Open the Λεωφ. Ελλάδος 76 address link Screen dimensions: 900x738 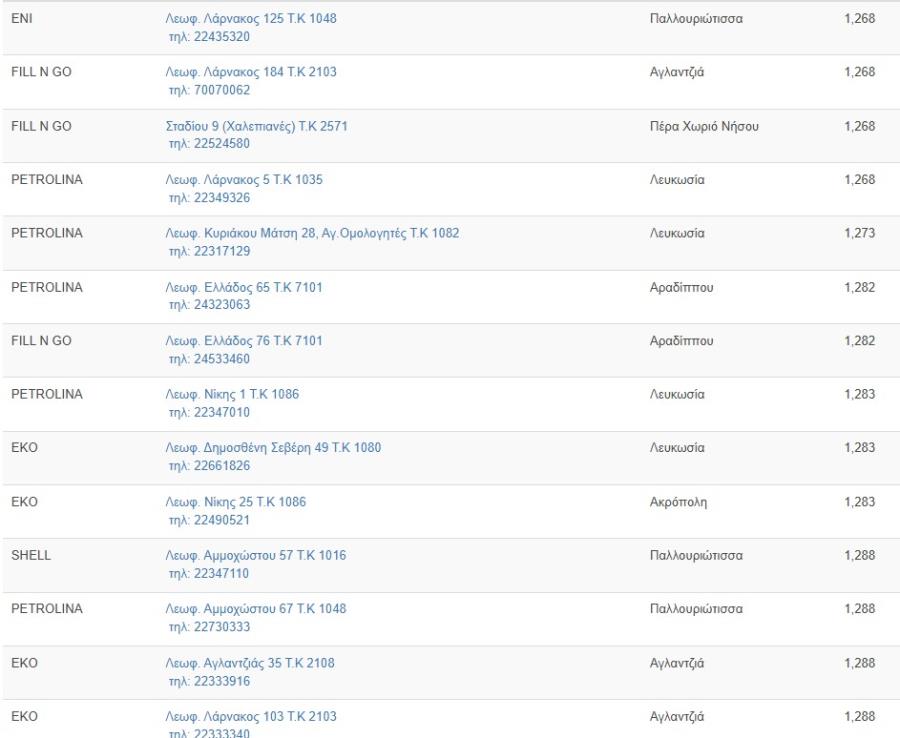tap(244, 342)
